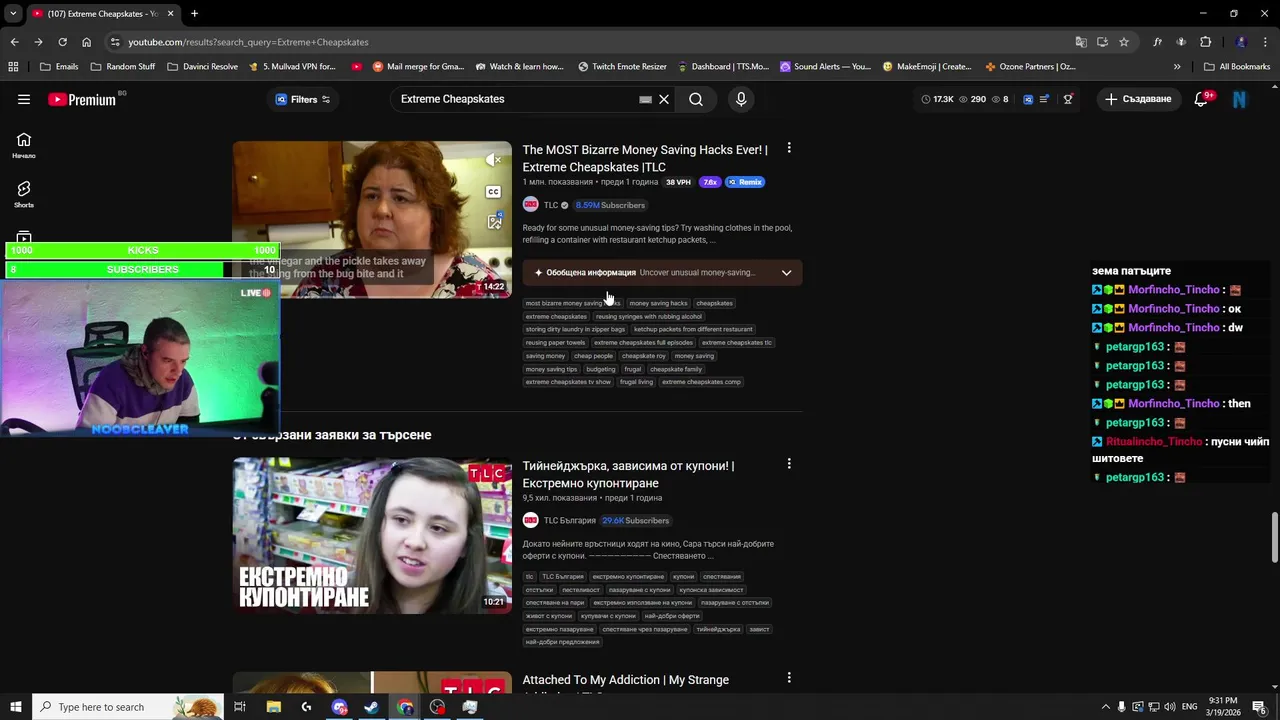Translate this page icon
The height and width of the screenshot is (720, 1280).
click(1081, 42)
